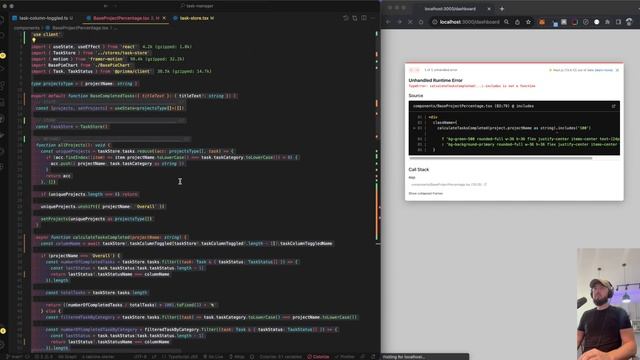Click the Prettier status bar item

(345, 357)
